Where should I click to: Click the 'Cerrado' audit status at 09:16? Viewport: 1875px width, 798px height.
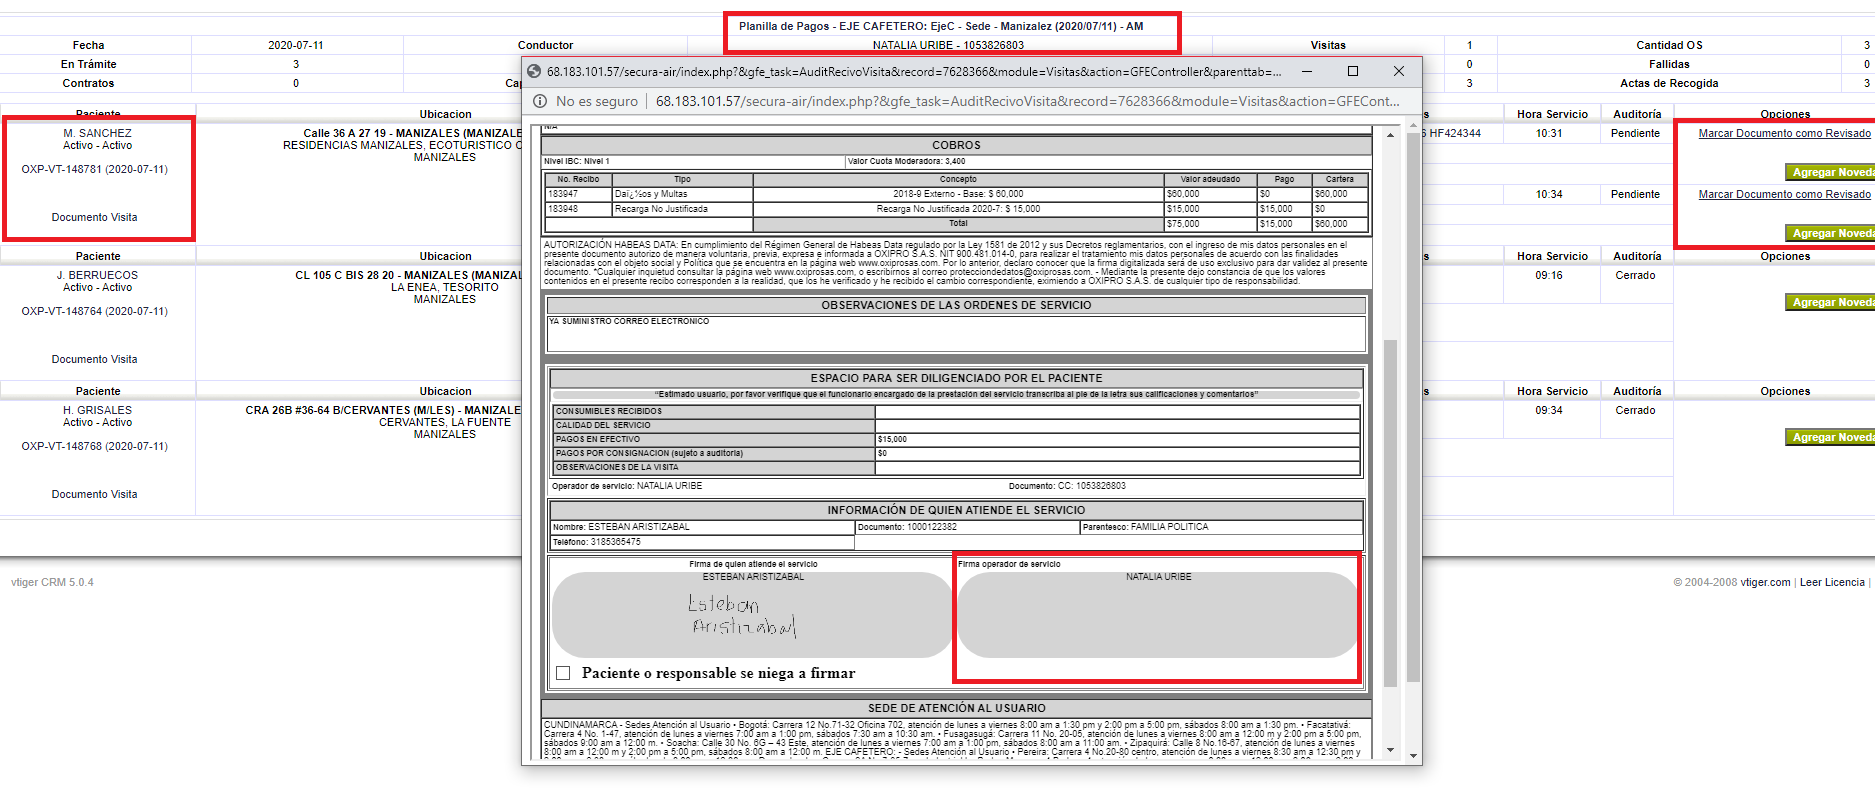(1635, 275)
